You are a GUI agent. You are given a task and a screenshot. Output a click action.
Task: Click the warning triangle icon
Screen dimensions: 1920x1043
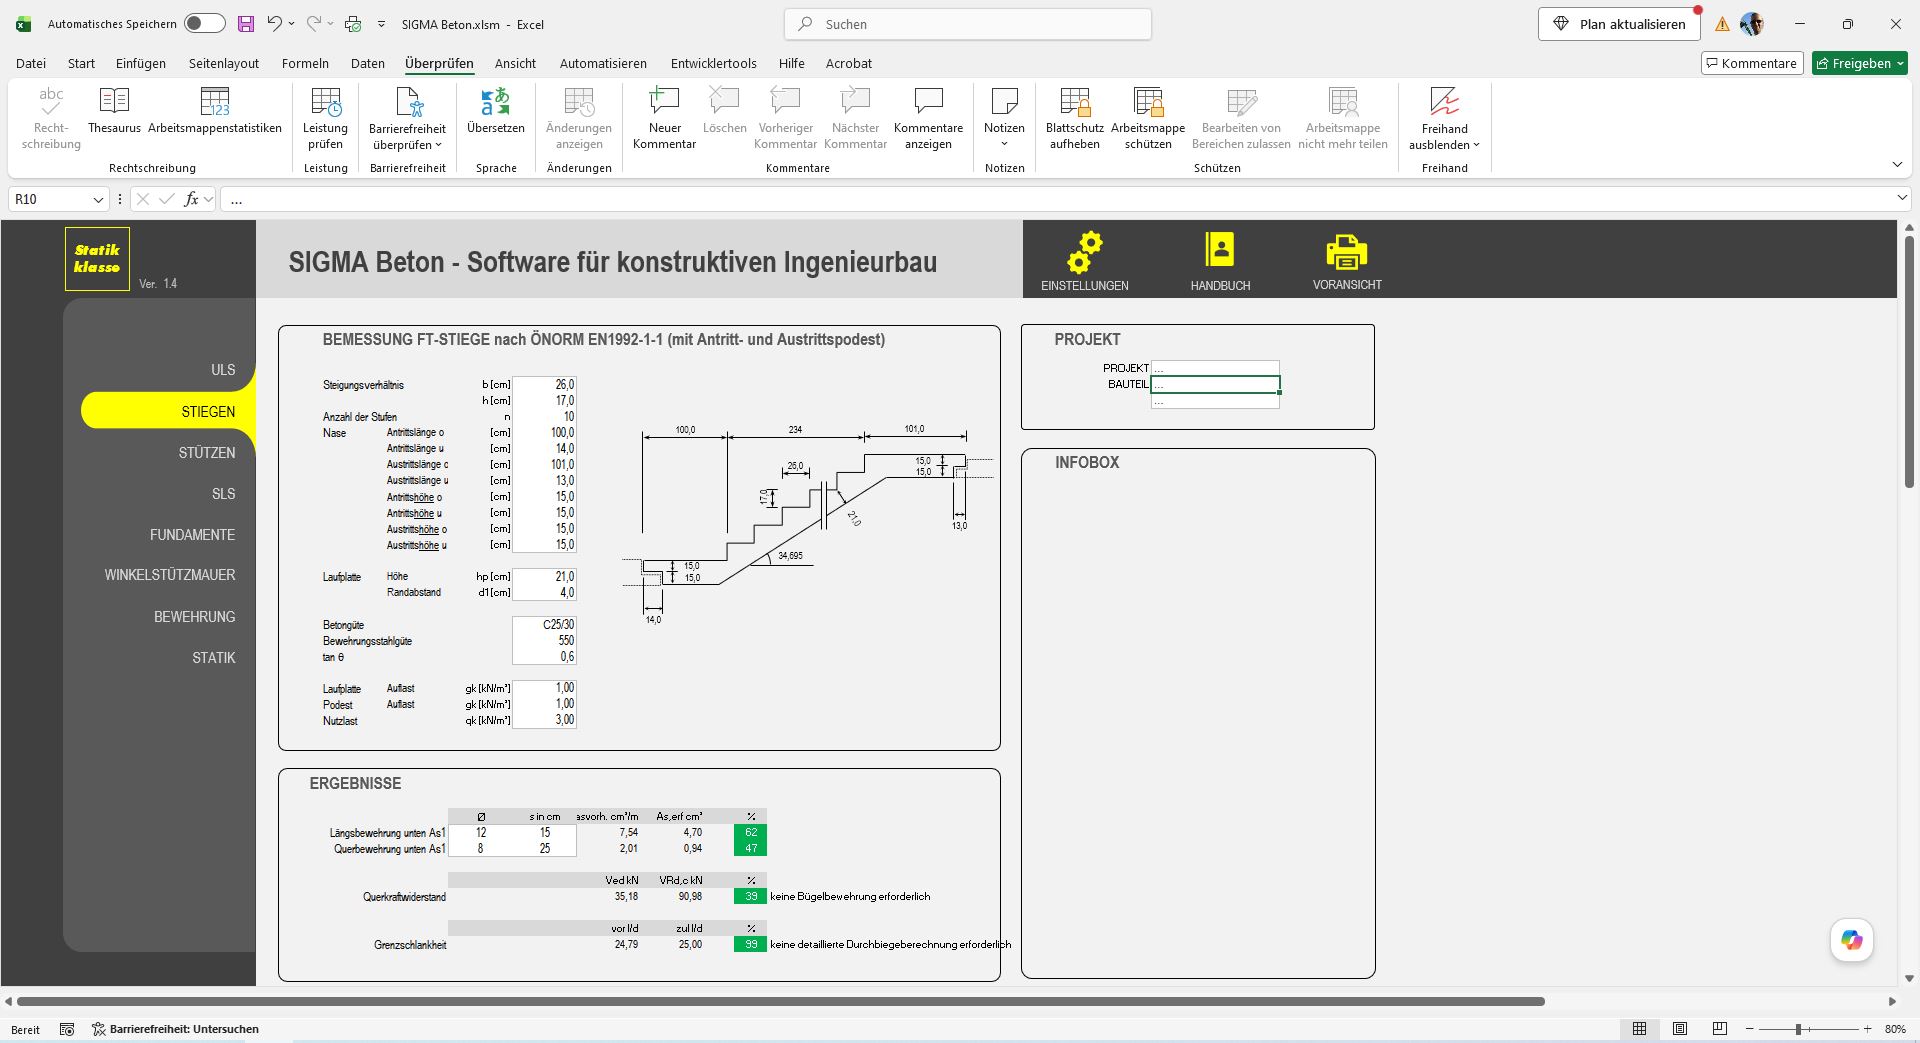point(1722,25)
